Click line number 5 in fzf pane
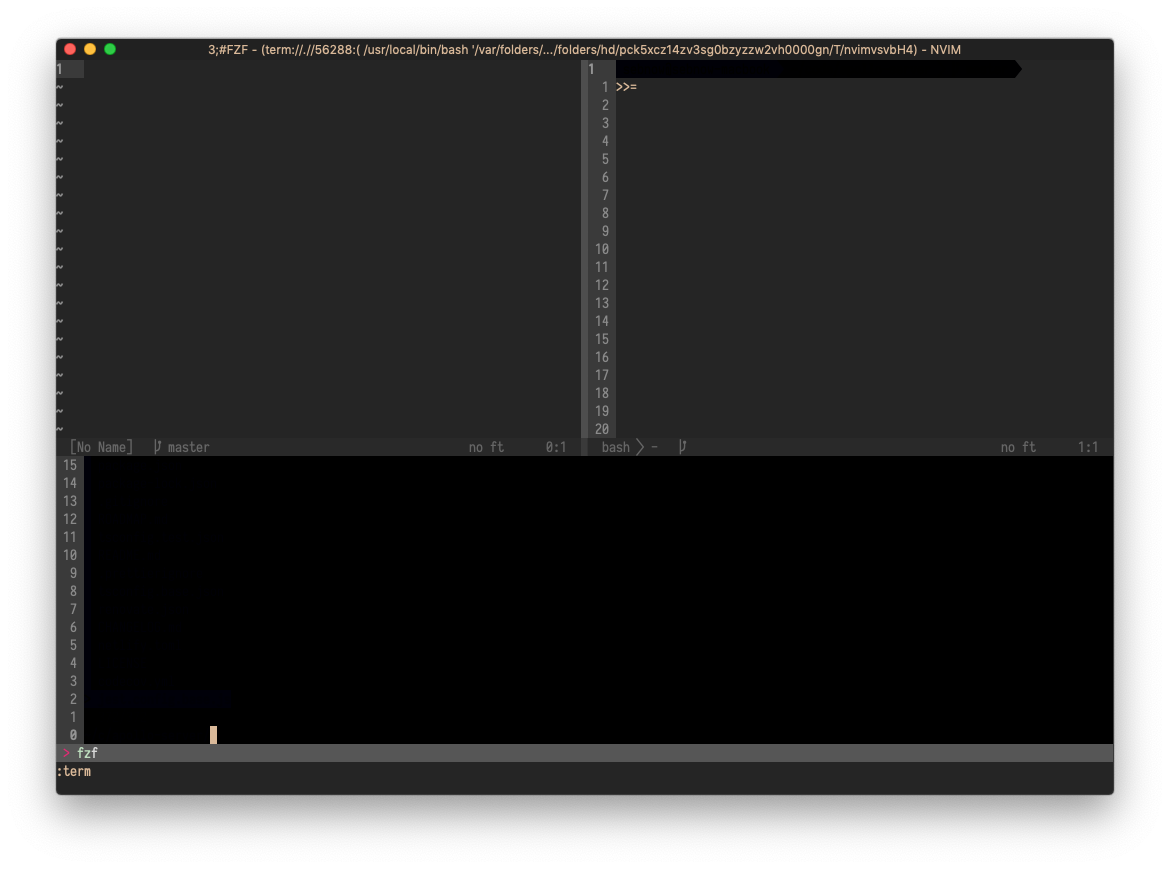Image resolution: width=1170 pixels, height=869 pixels. (73, 644)
